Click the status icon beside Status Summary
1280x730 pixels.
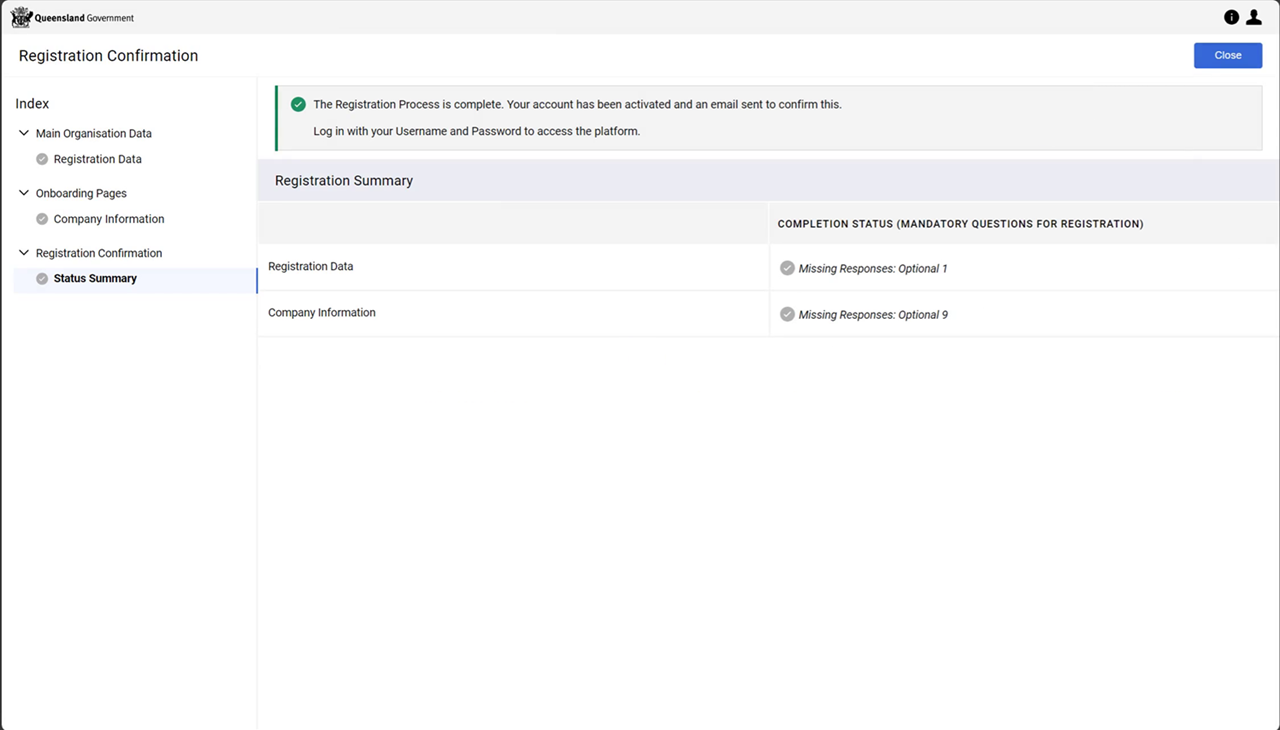pos(42,279)
